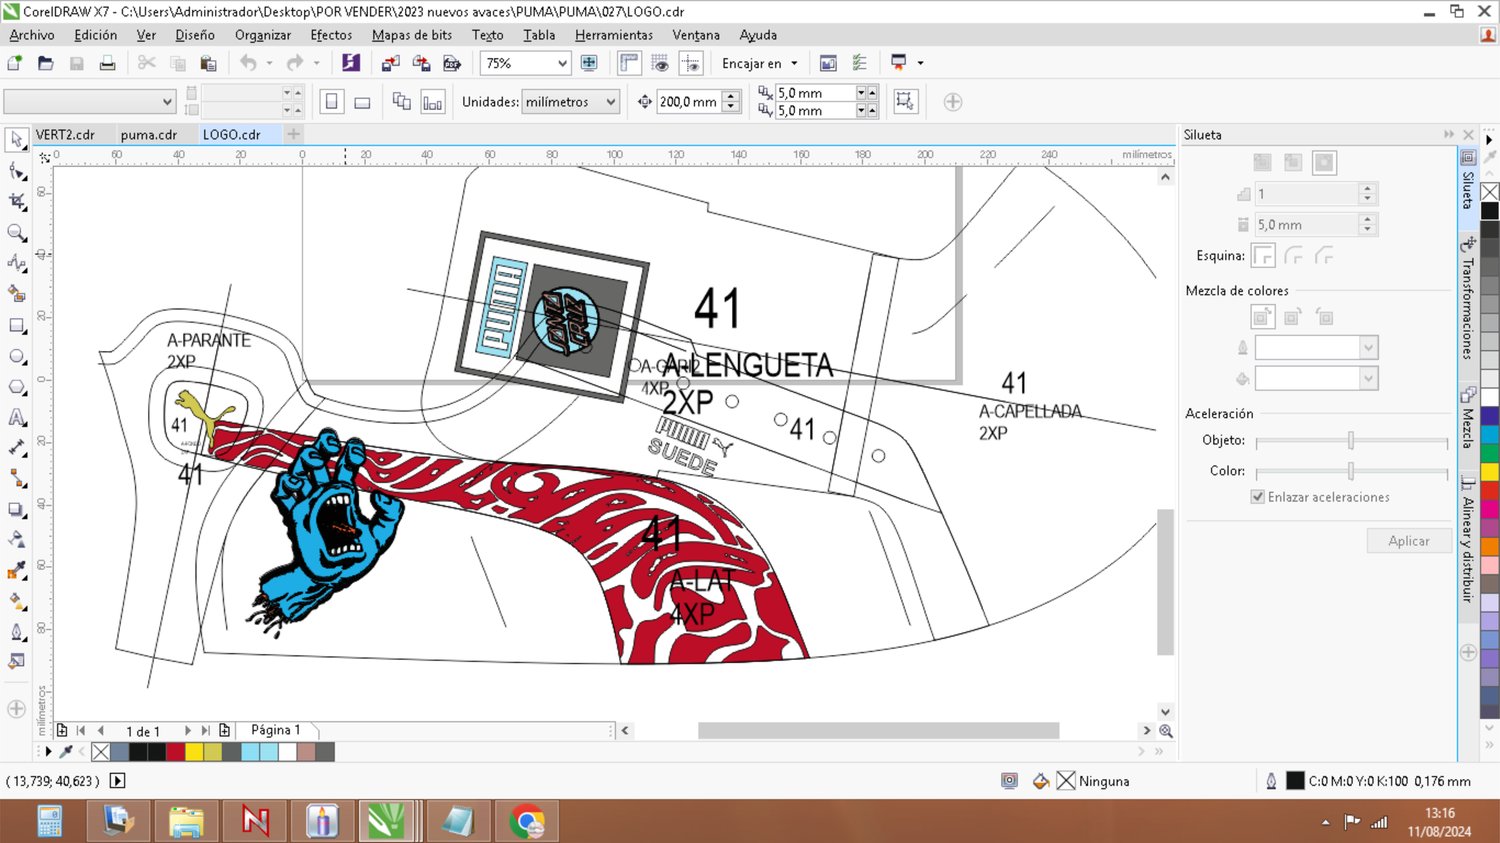Switch to the puma.cdr document tab
The height and width of the screenshot is (843, 1500).
148,134
